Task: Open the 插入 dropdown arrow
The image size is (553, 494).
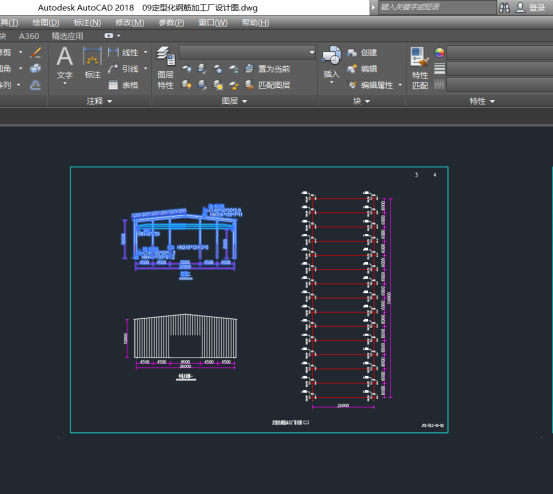Action: coord(331,83)
